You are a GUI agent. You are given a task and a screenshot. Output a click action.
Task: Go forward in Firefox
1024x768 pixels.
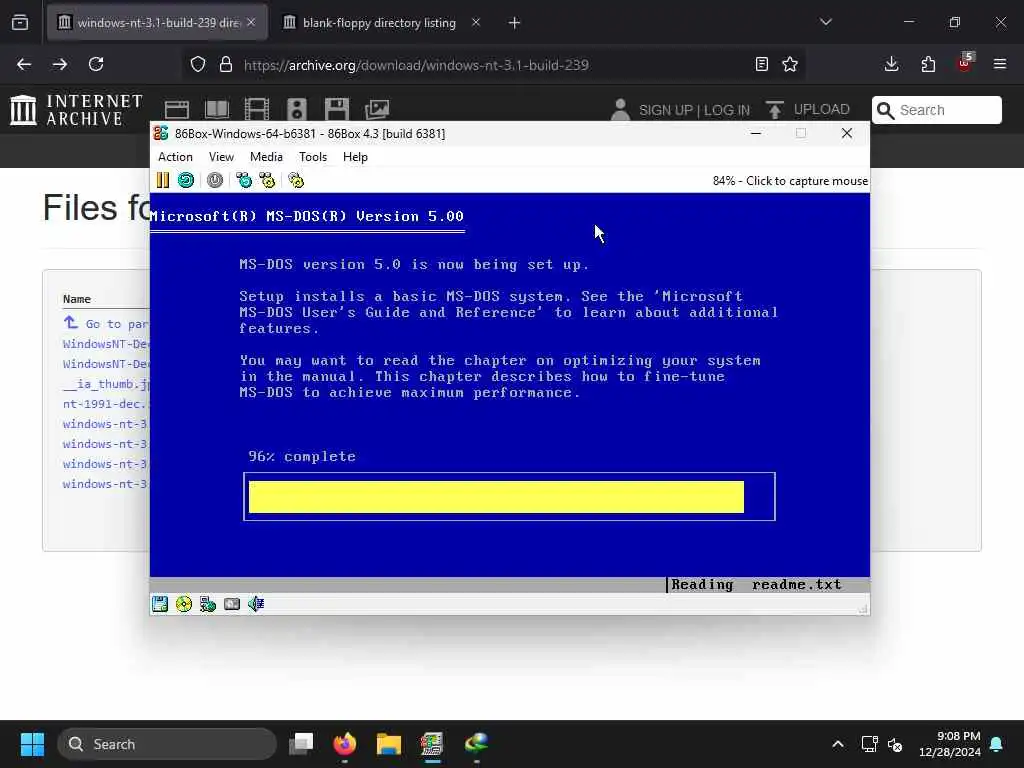pos(60,64)
